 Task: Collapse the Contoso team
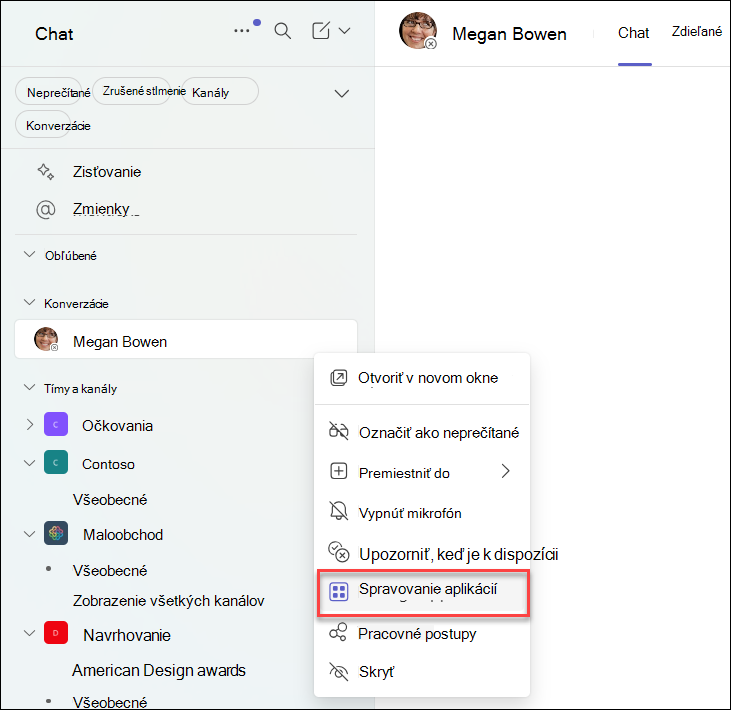point(29,463)
